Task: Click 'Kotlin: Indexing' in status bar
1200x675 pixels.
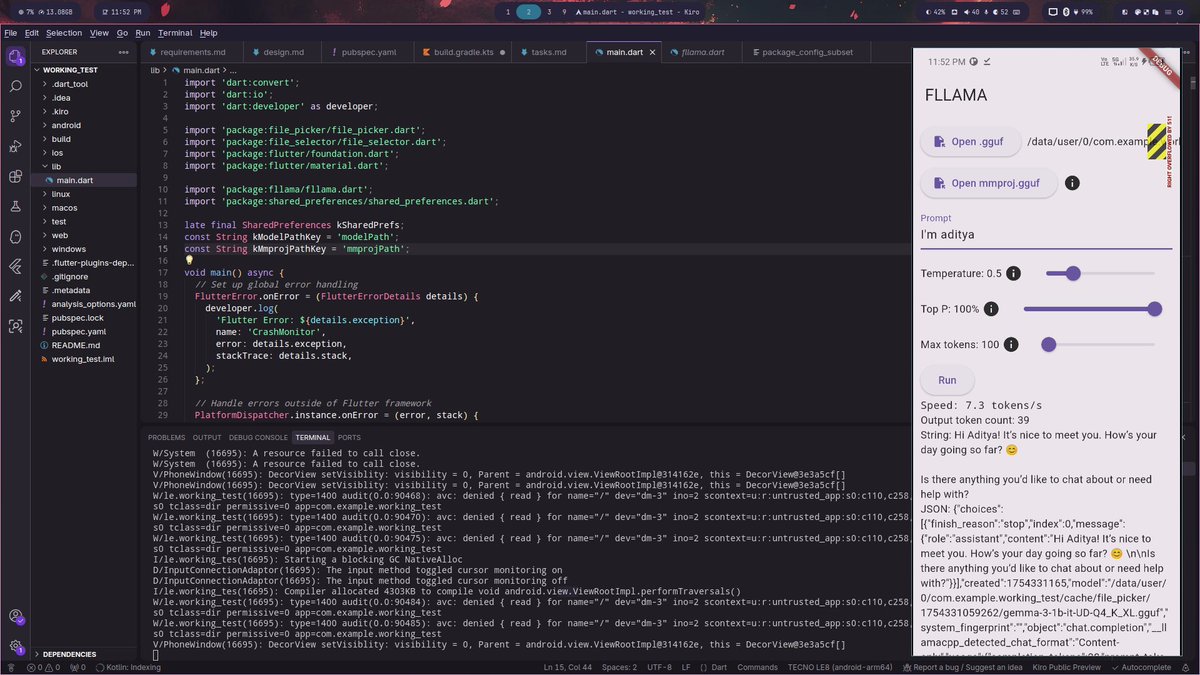Action: [126, 667]
